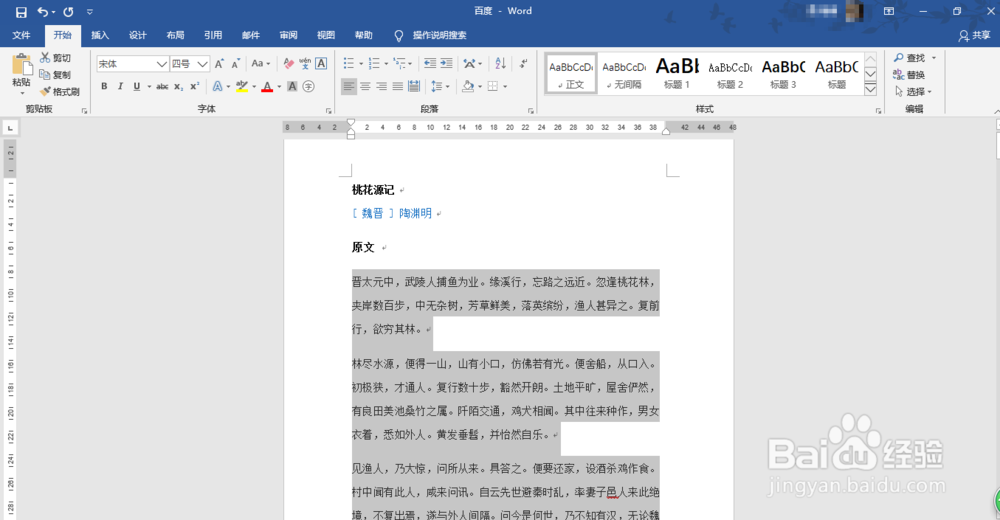
Task: Apply paragraph shading paint bucket
Action: tap(468, 86)
